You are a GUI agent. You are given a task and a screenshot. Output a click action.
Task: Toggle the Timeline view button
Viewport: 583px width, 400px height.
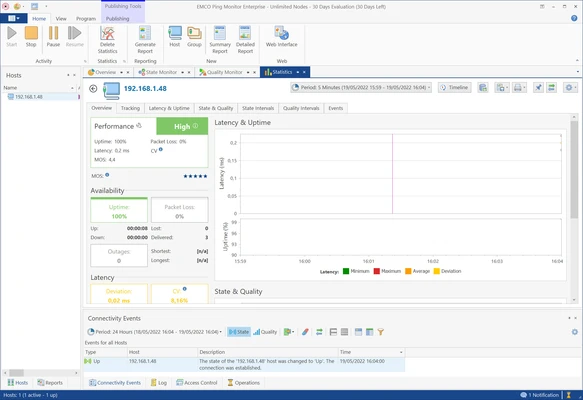coord(454,88)
